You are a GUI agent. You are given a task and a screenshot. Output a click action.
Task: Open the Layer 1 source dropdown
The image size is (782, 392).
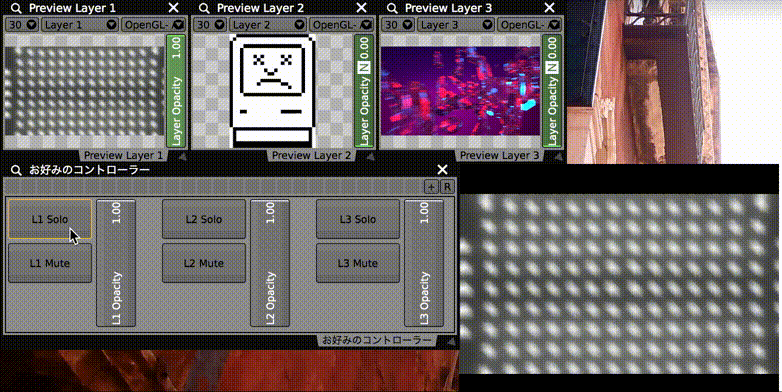click(79, 25)
